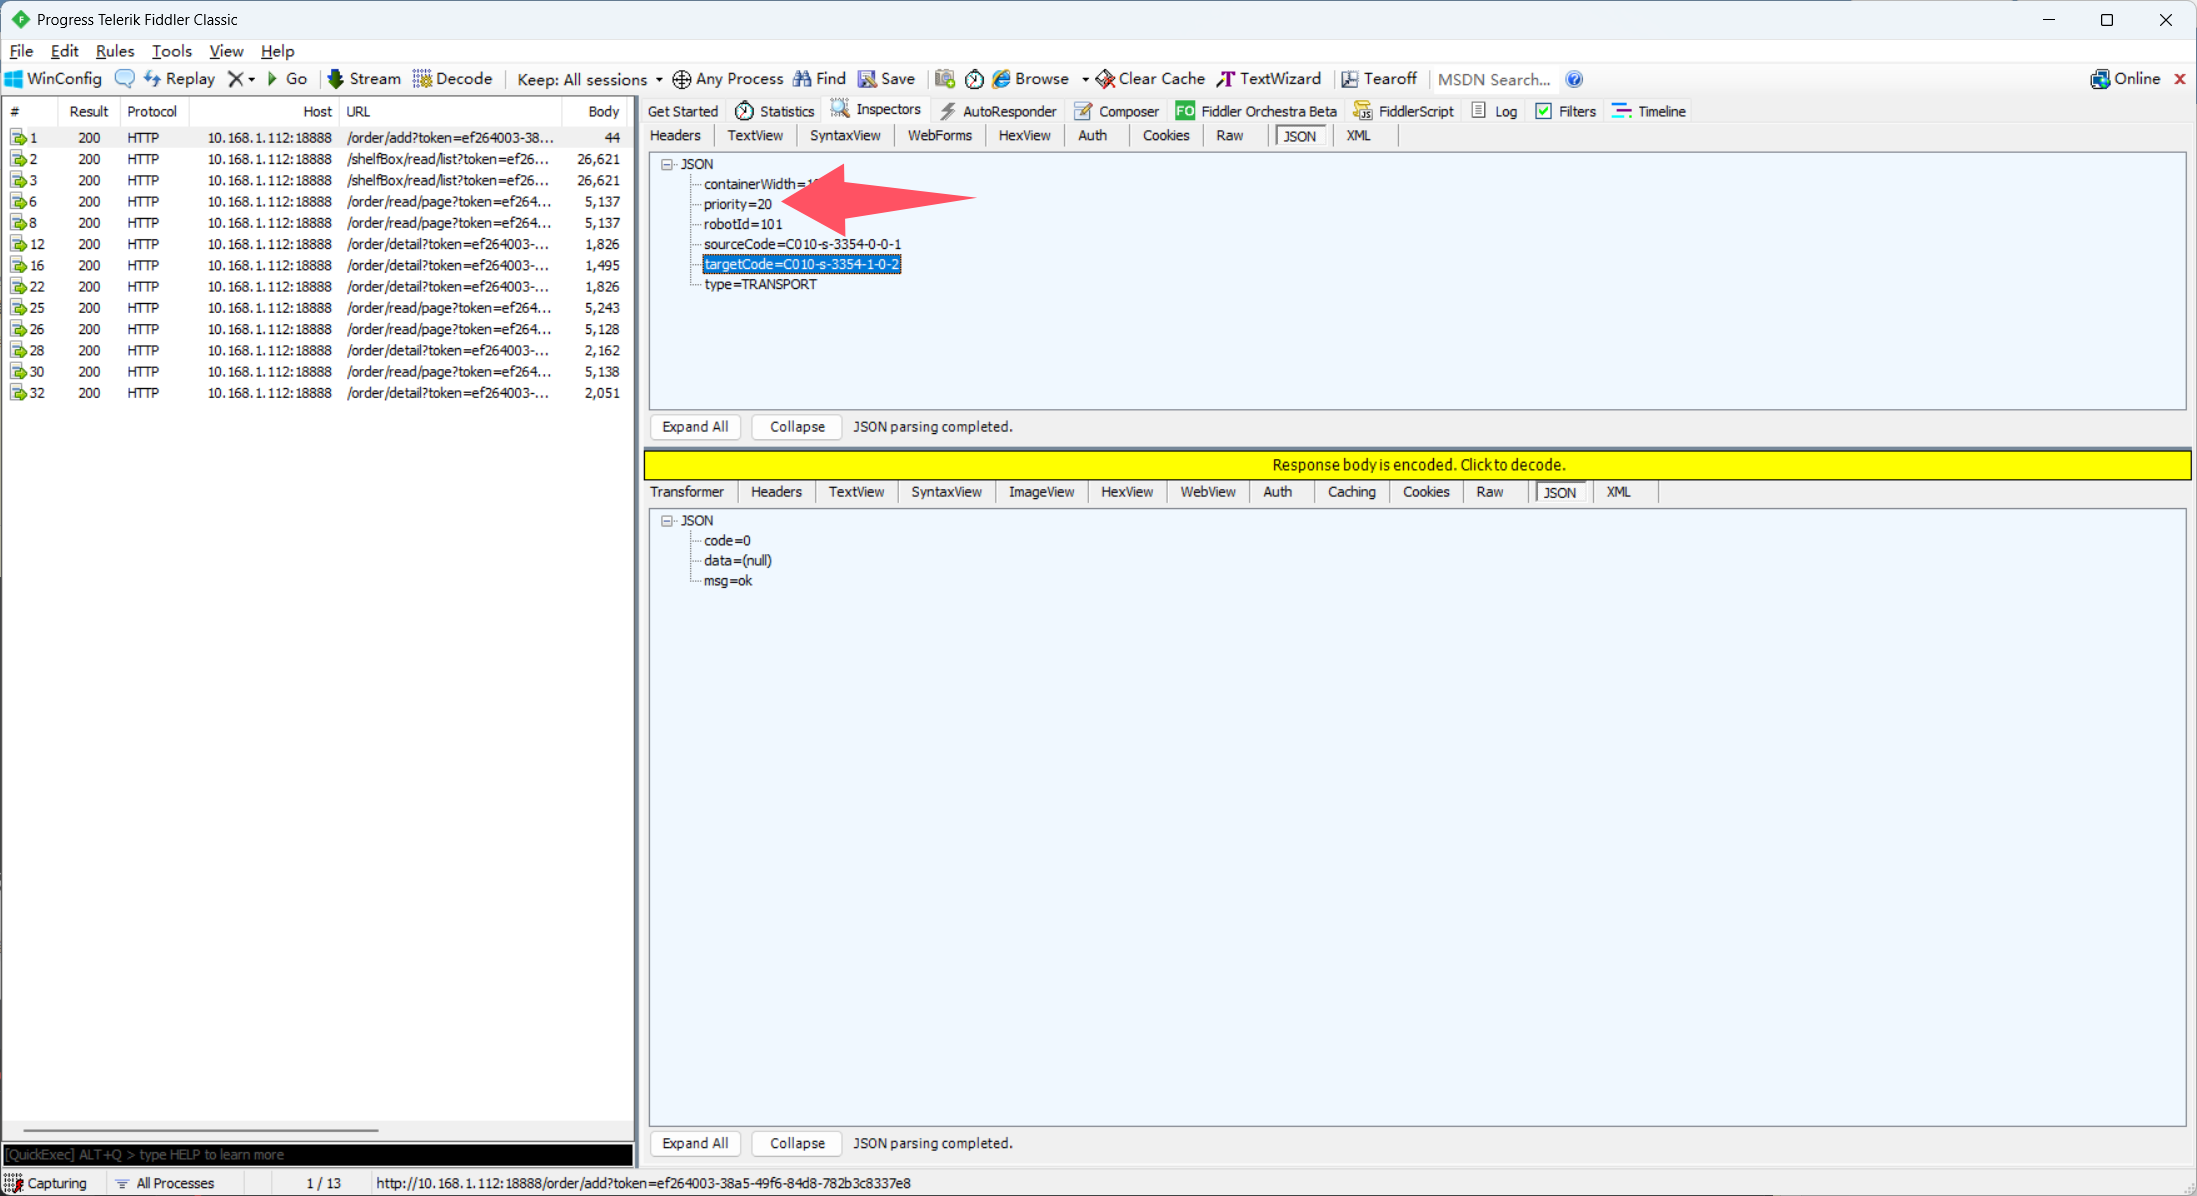Switch to request WebForms tab
The height and width of the screenshot is (1196, 2197).
(x=939, y=136)
